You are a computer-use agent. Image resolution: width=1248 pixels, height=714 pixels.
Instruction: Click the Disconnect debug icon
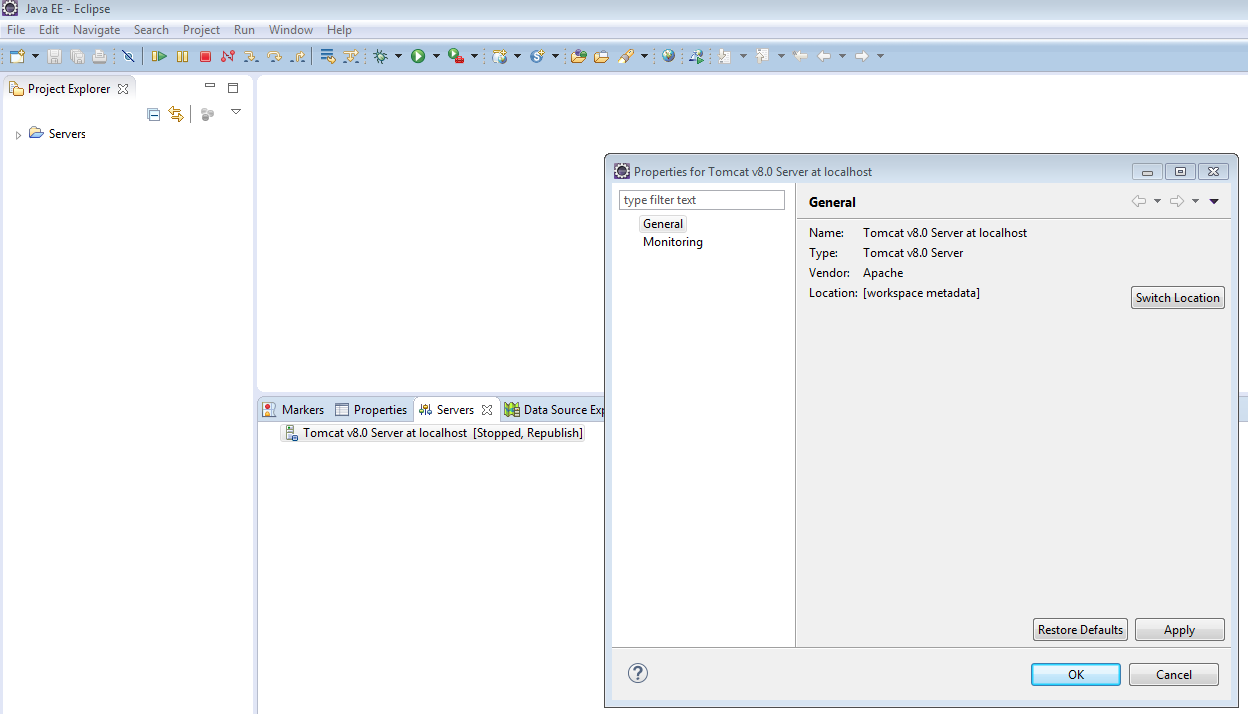[x=228, y=56]
